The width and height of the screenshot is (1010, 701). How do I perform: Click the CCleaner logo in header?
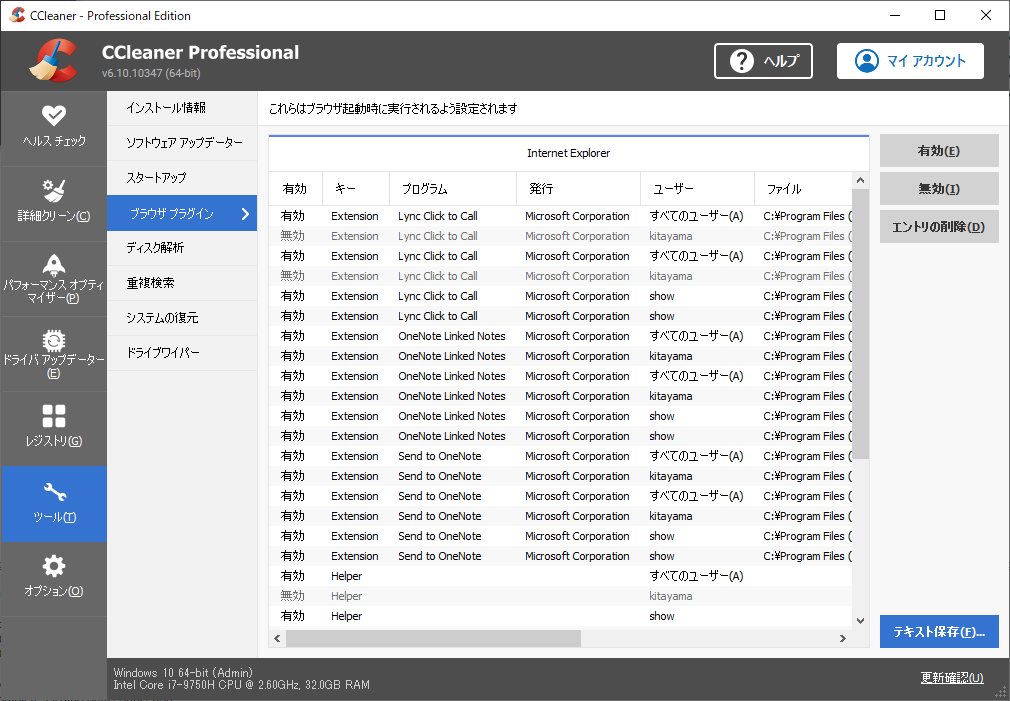(x=53, y=61)
